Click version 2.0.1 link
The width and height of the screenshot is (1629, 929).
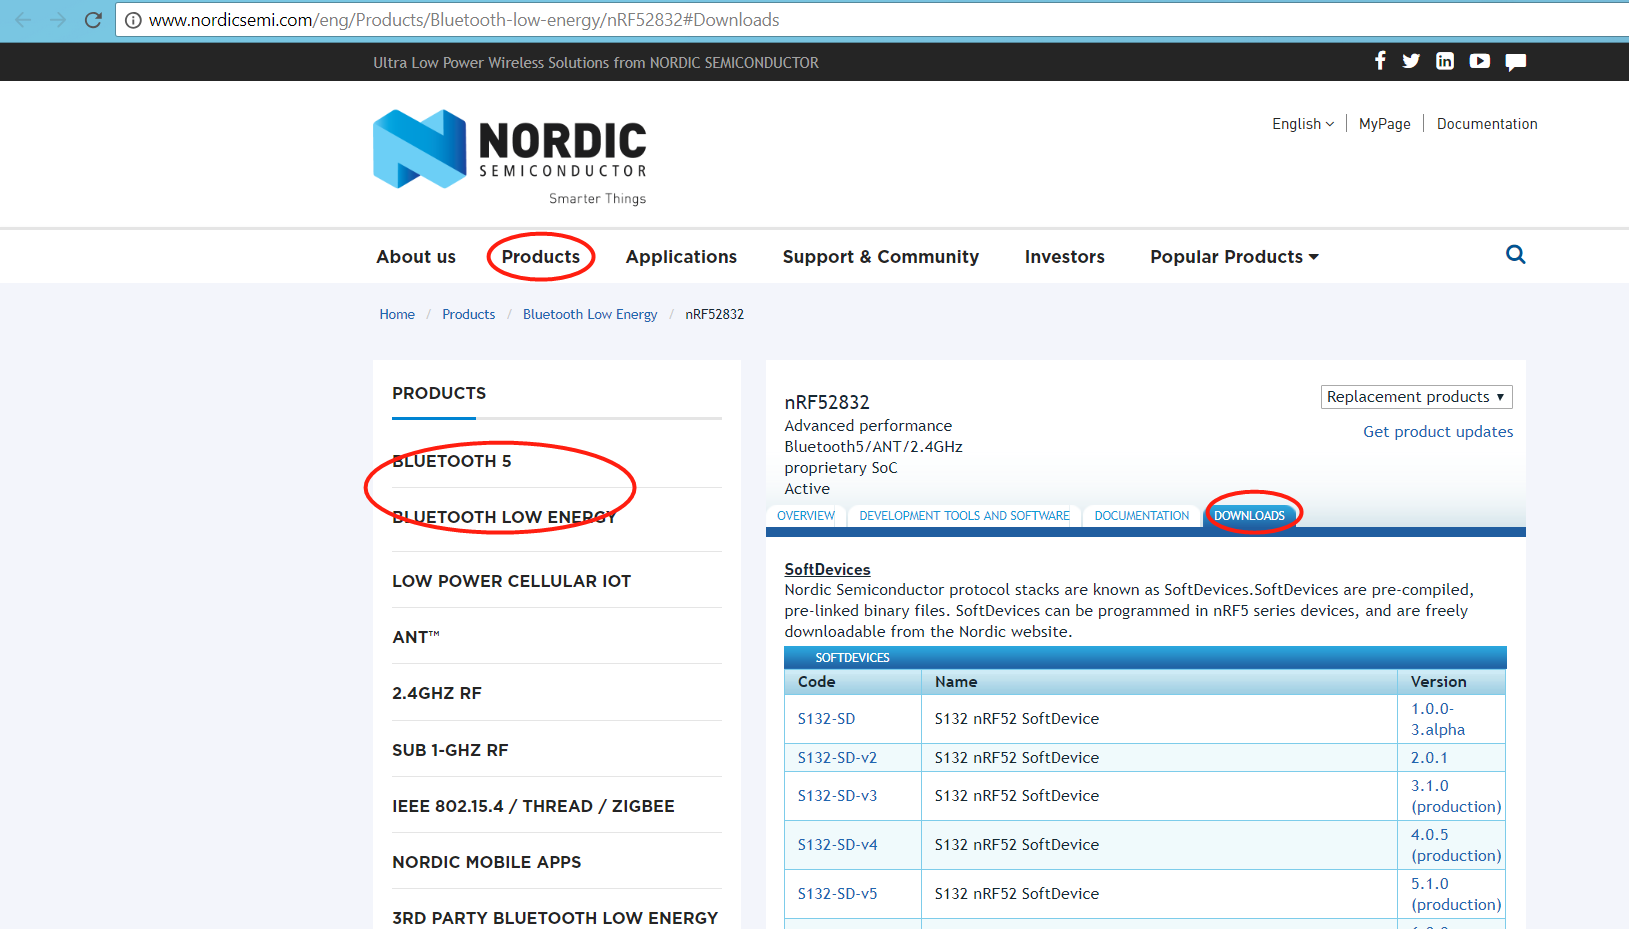coord(1430,758)
